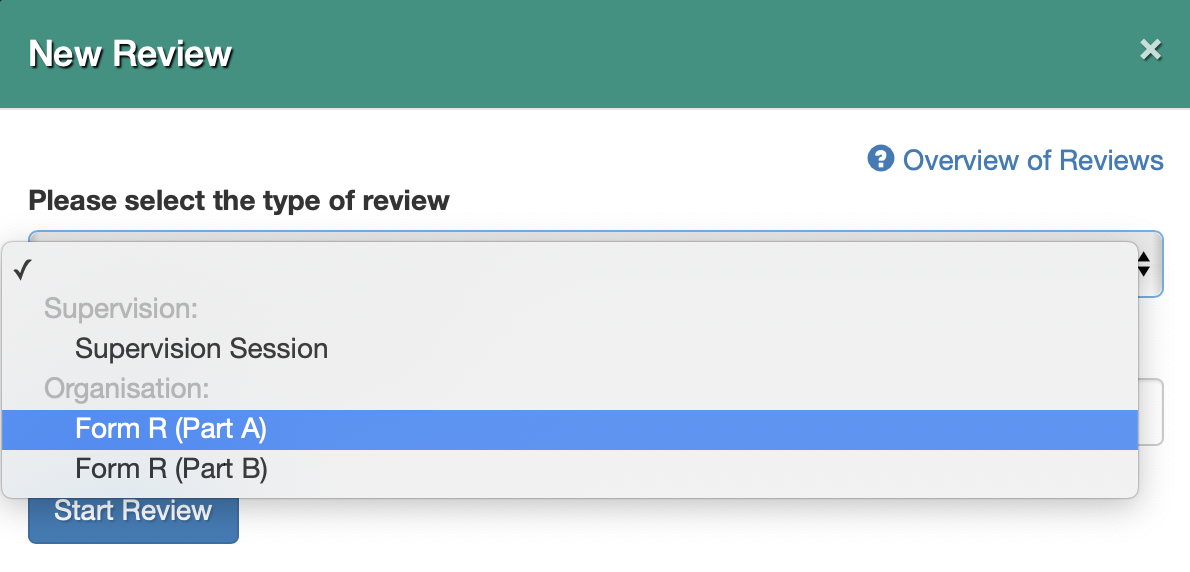Focus the partly hidden input field at right
This screenshot has height=572, width=1190.
(x=1151, y=412)
